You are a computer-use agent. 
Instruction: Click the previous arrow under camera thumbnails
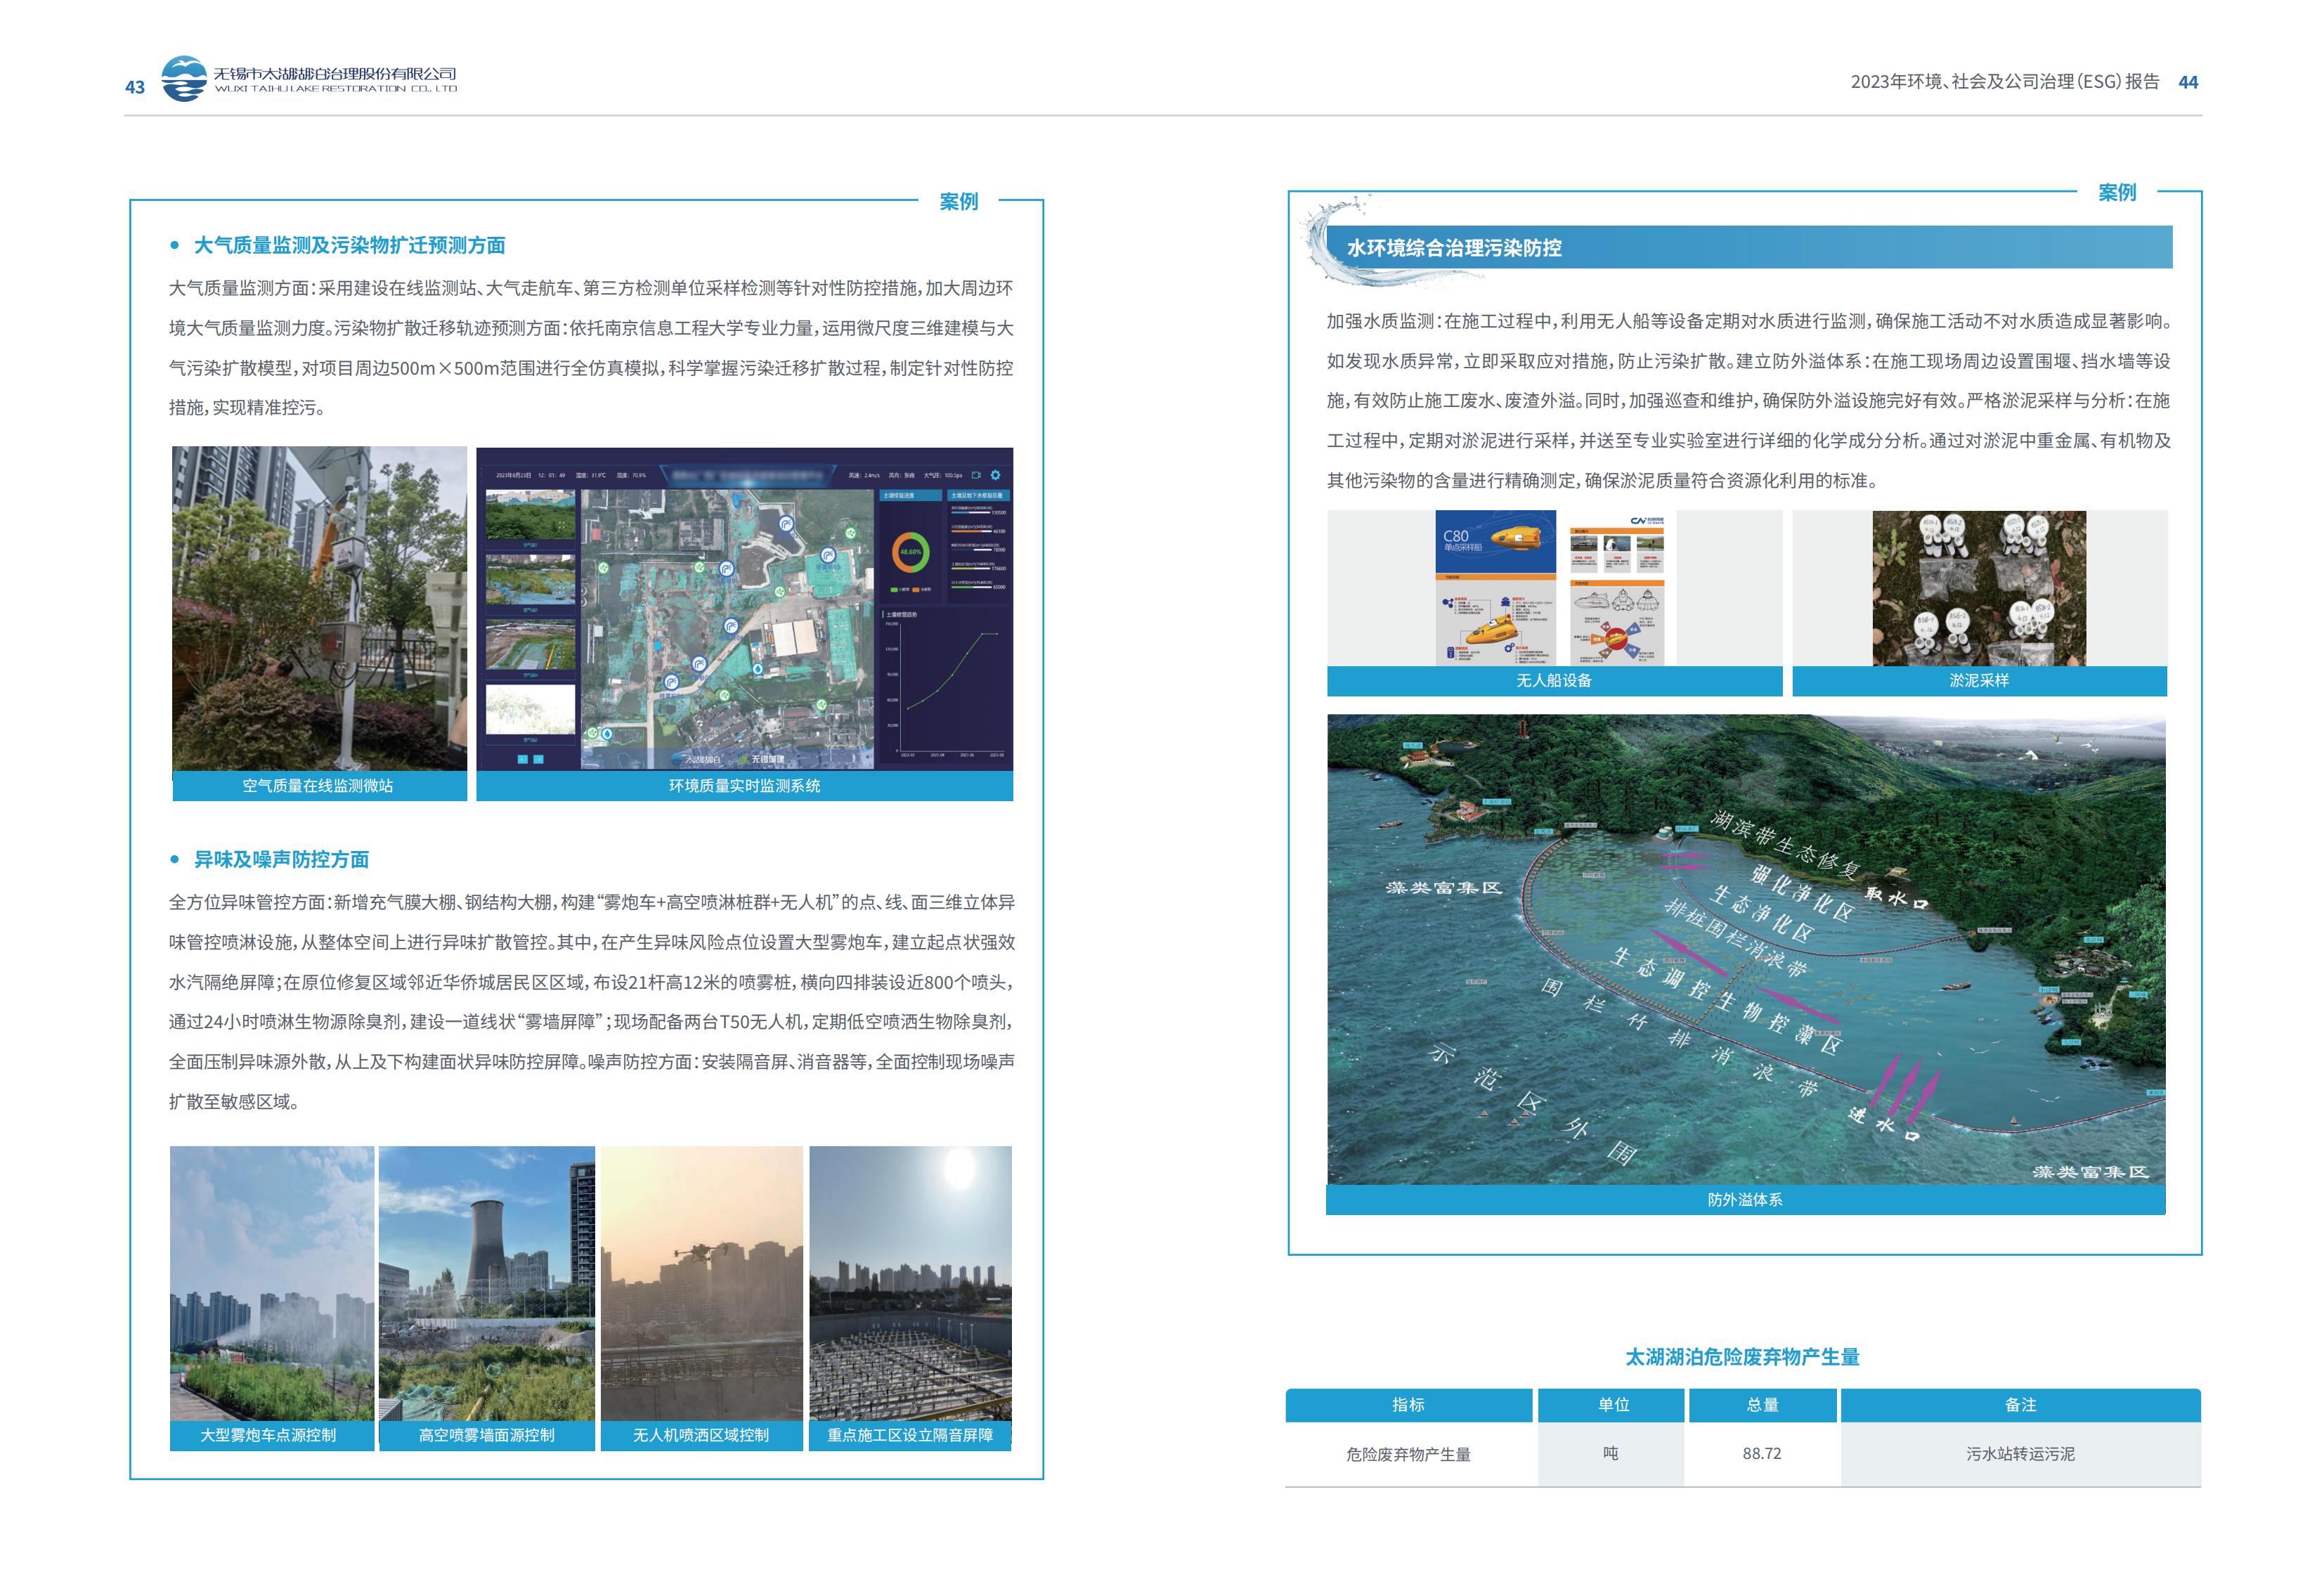[523, 760]
